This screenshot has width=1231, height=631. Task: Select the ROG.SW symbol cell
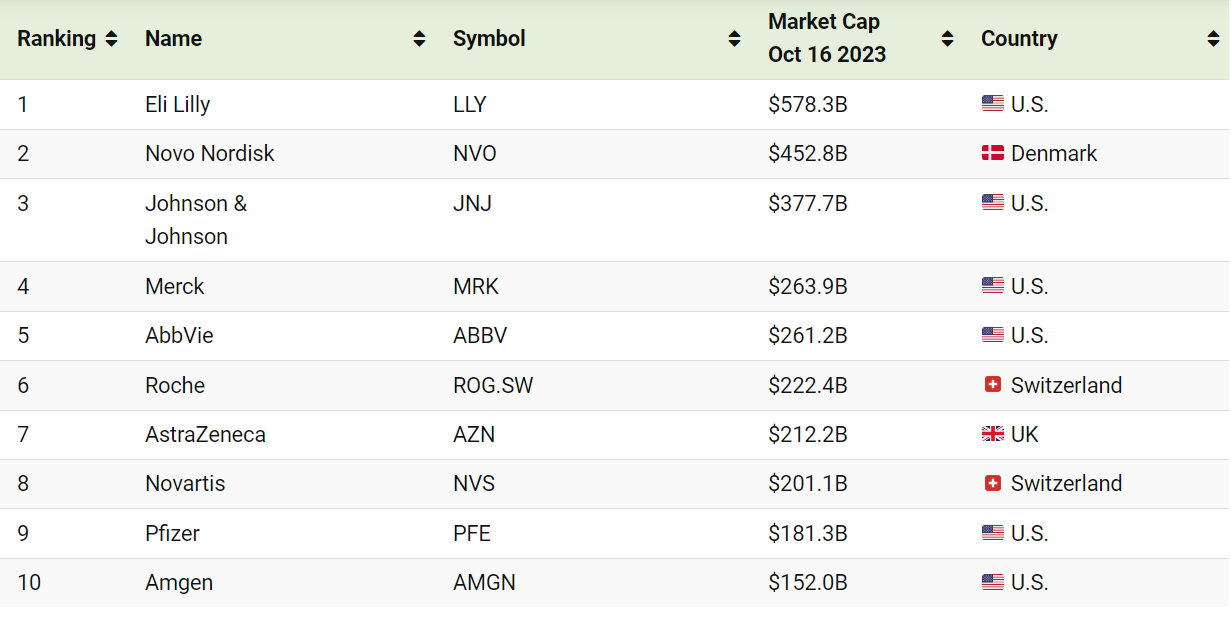pyautogui.click(x=493, y=385)
